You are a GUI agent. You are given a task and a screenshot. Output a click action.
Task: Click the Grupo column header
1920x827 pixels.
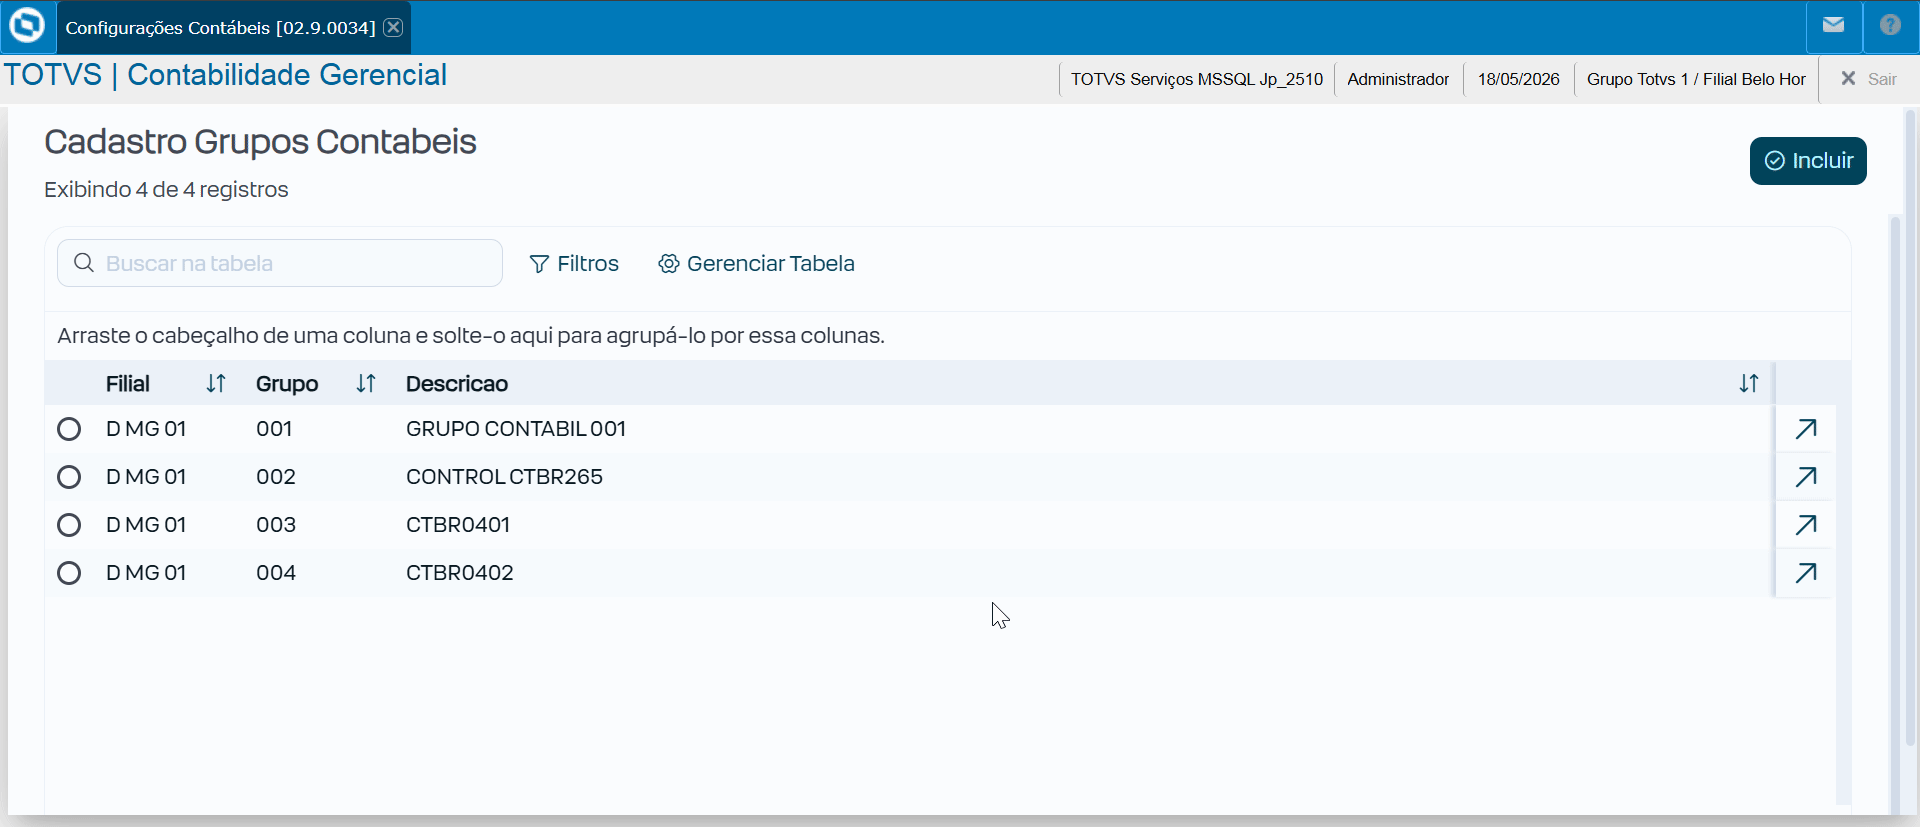point(287,384)
